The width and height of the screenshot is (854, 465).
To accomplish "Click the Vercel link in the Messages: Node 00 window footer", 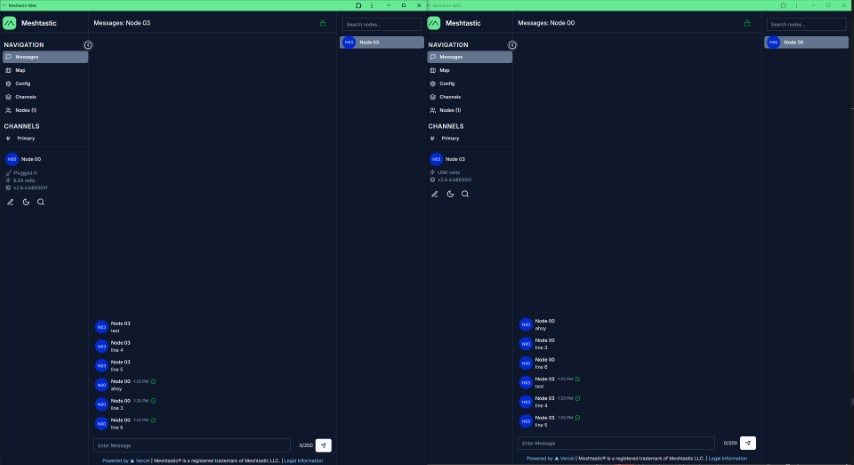I will tap(564, 458).
